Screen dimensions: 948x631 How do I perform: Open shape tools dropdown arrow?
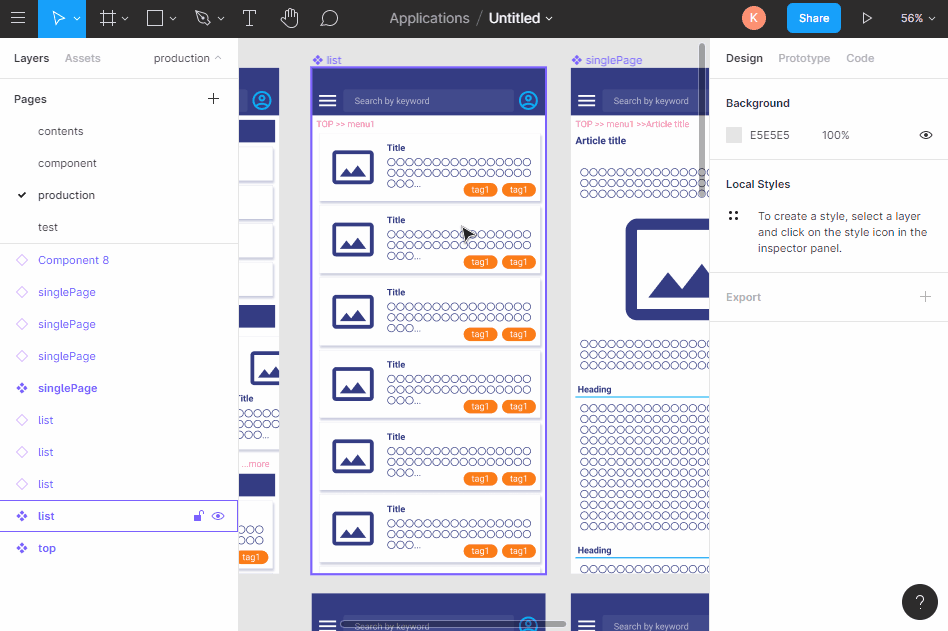[173, 19]
